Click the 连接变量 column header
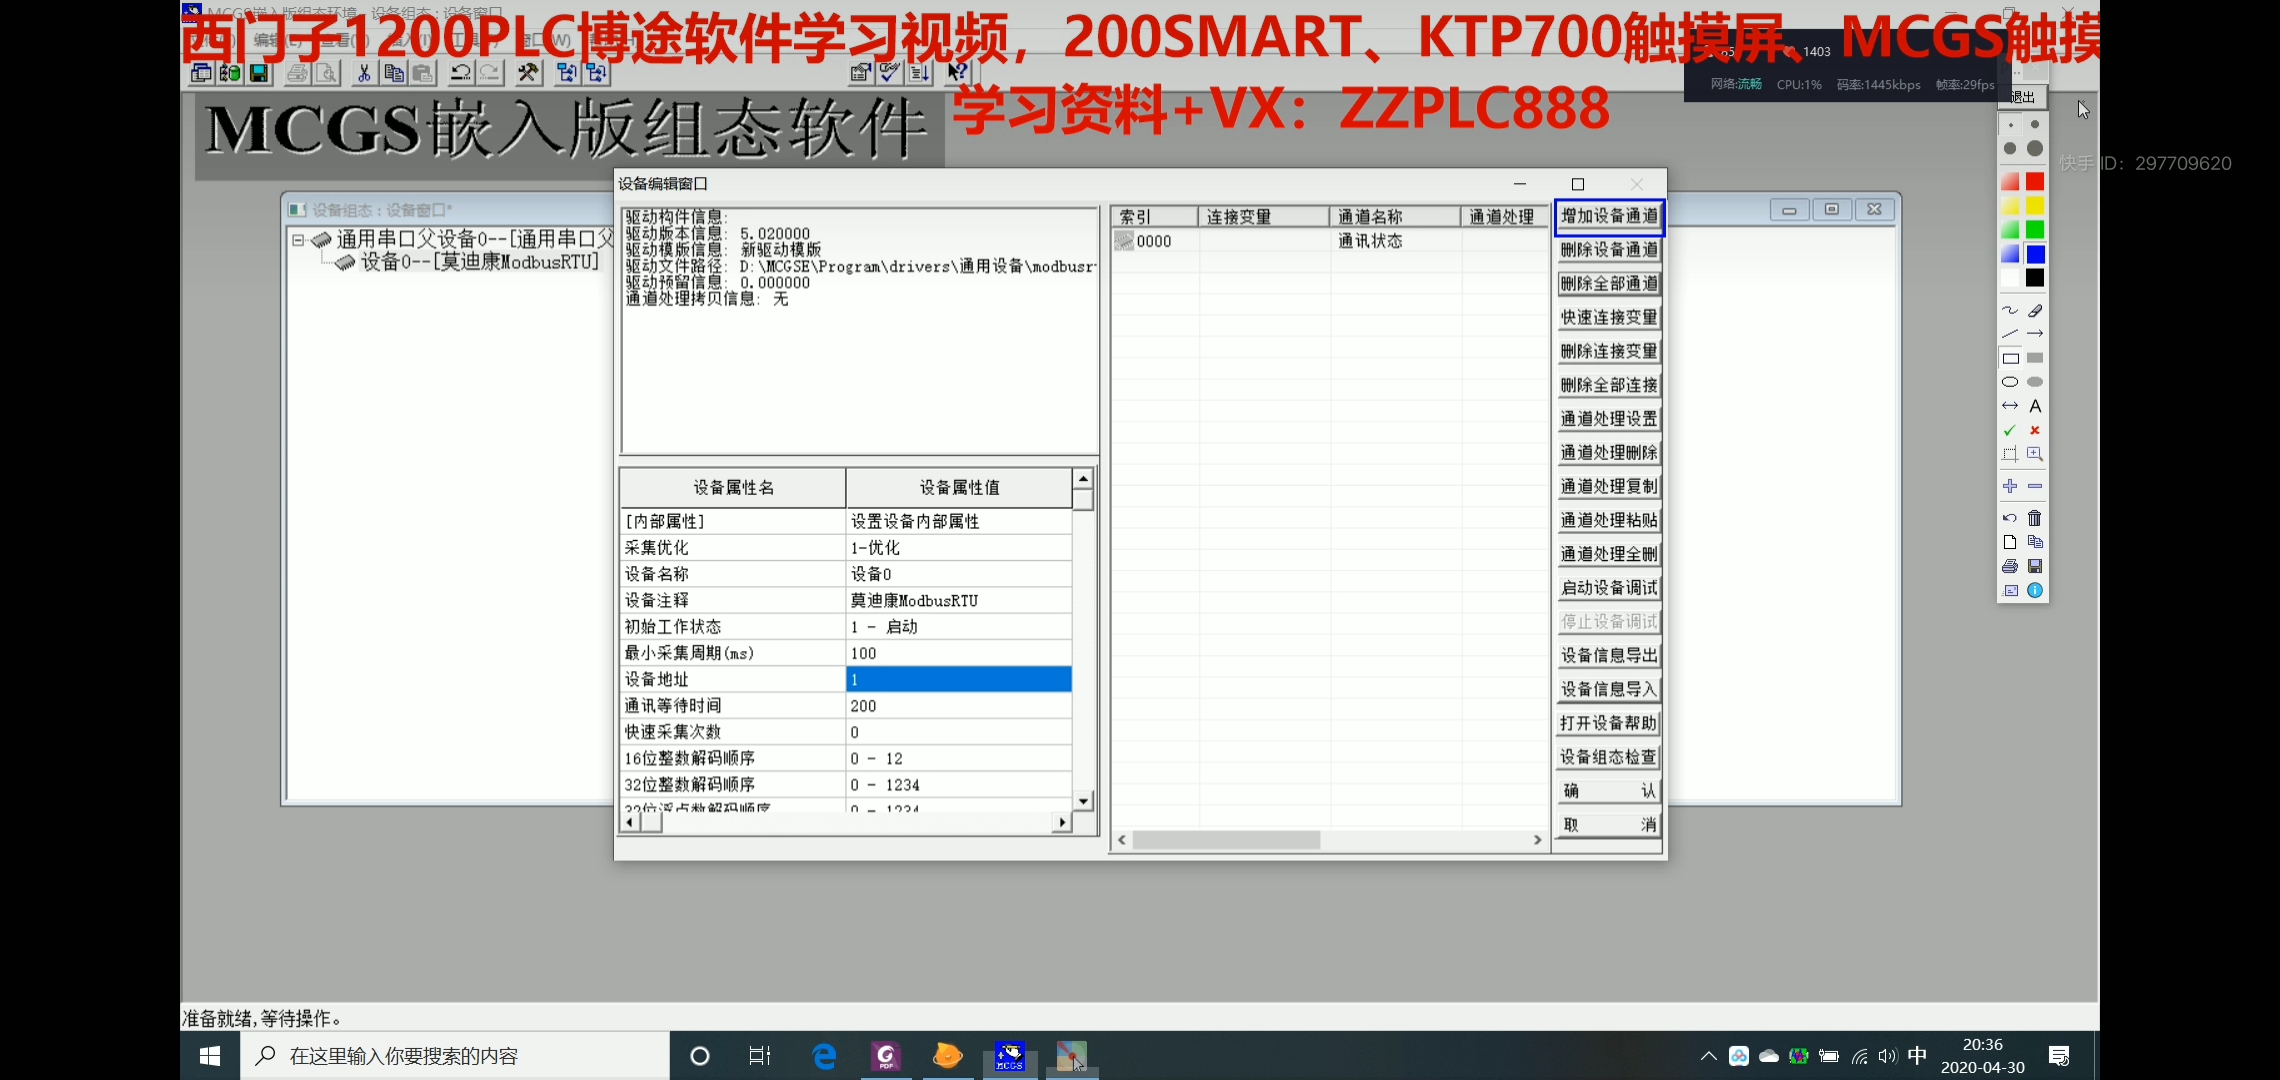 point(1264,217)
